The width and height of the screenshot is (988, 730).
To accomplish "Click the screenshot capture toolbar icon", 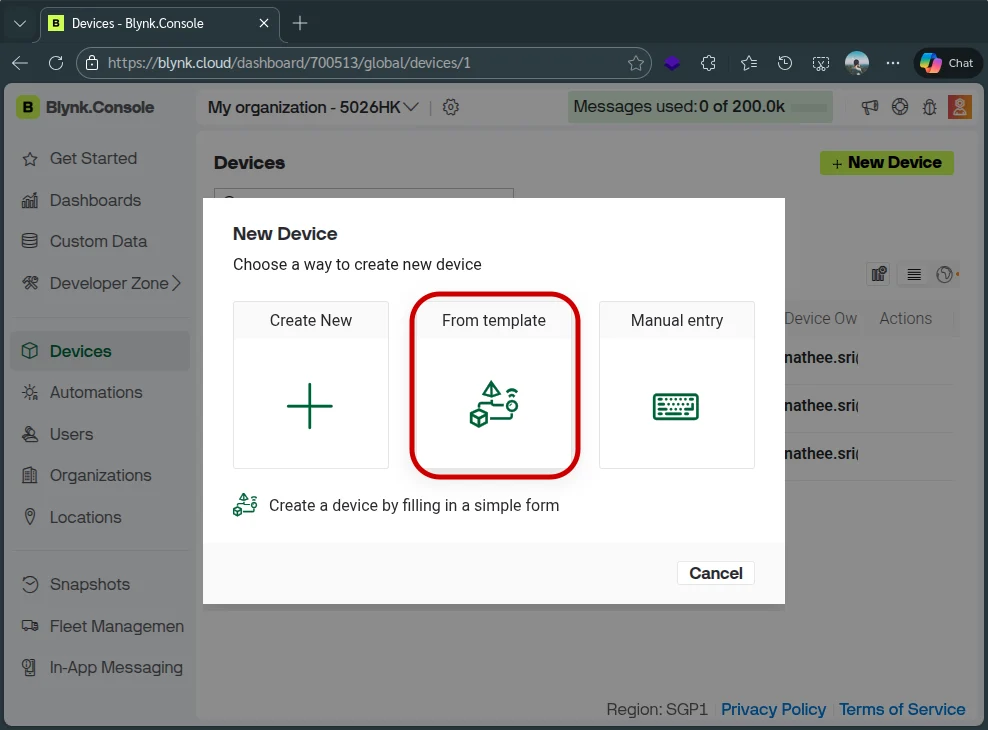I will 820,63.
